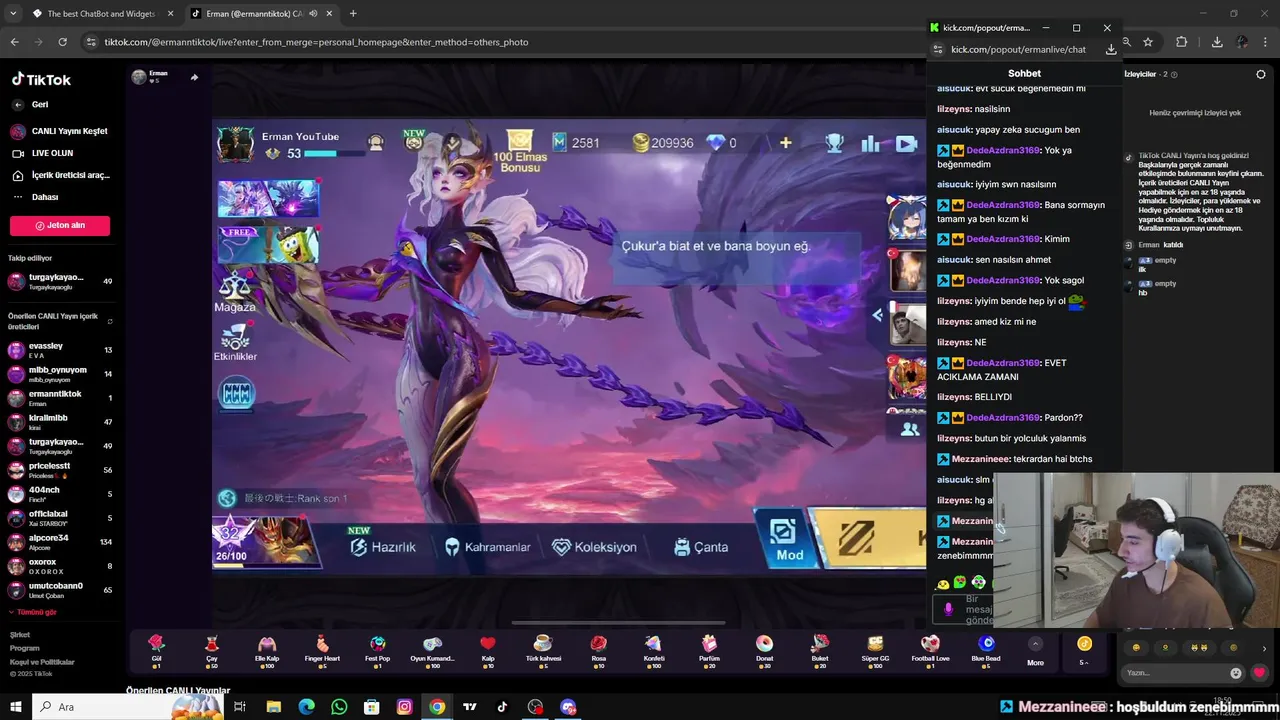Open Chrome downloads icon
This screenshot has height=720, width=1280.
pyautogui.click(x=1217, y=42)
